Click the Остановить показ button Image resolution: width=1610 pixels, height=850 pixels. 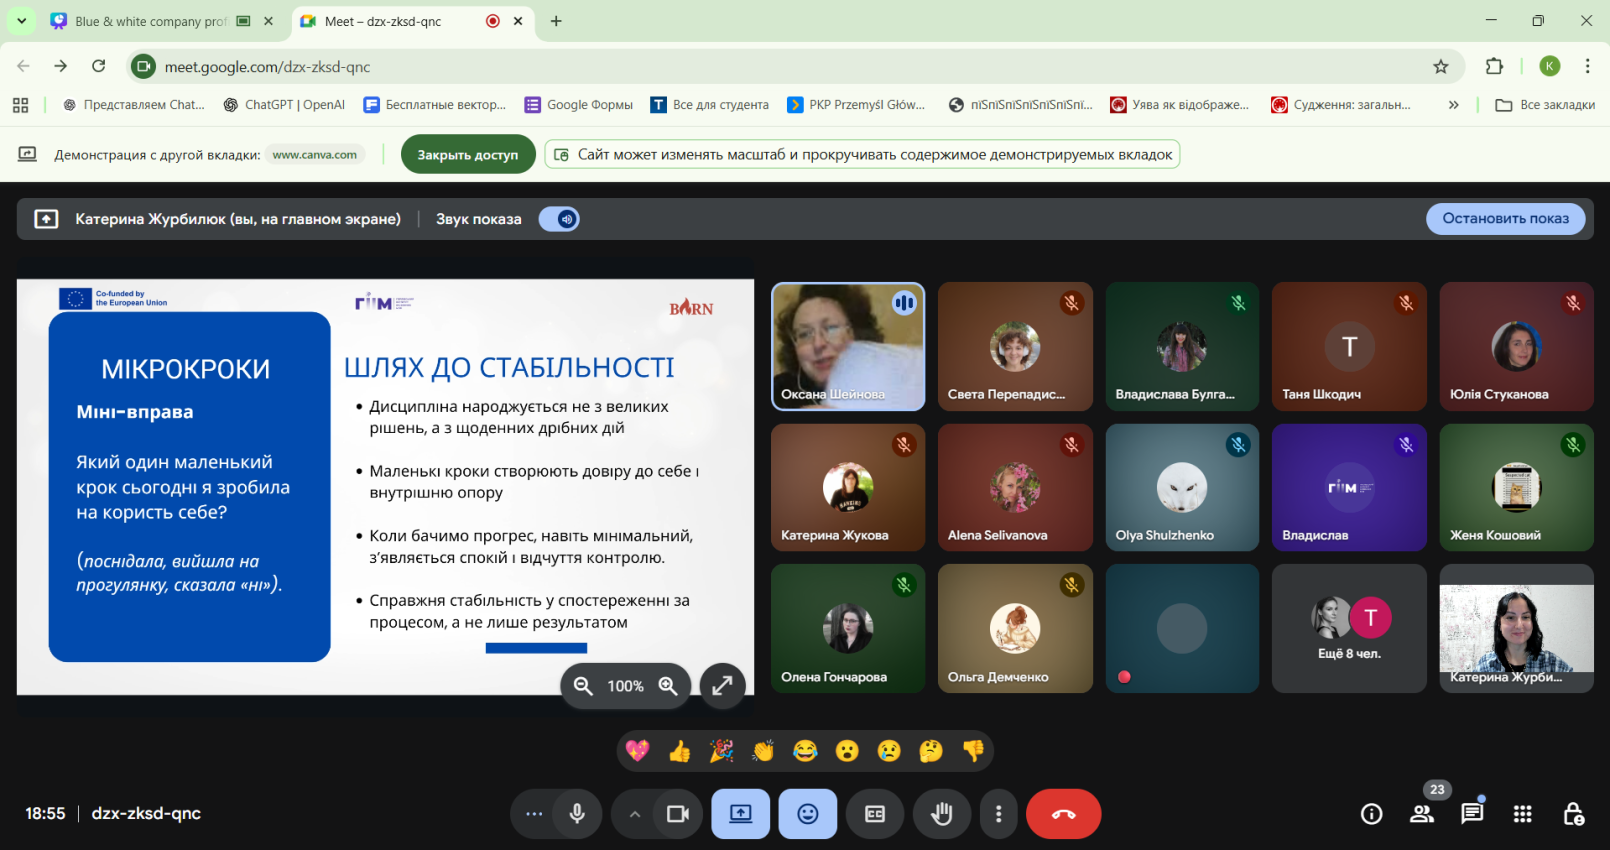[1505, 219]
